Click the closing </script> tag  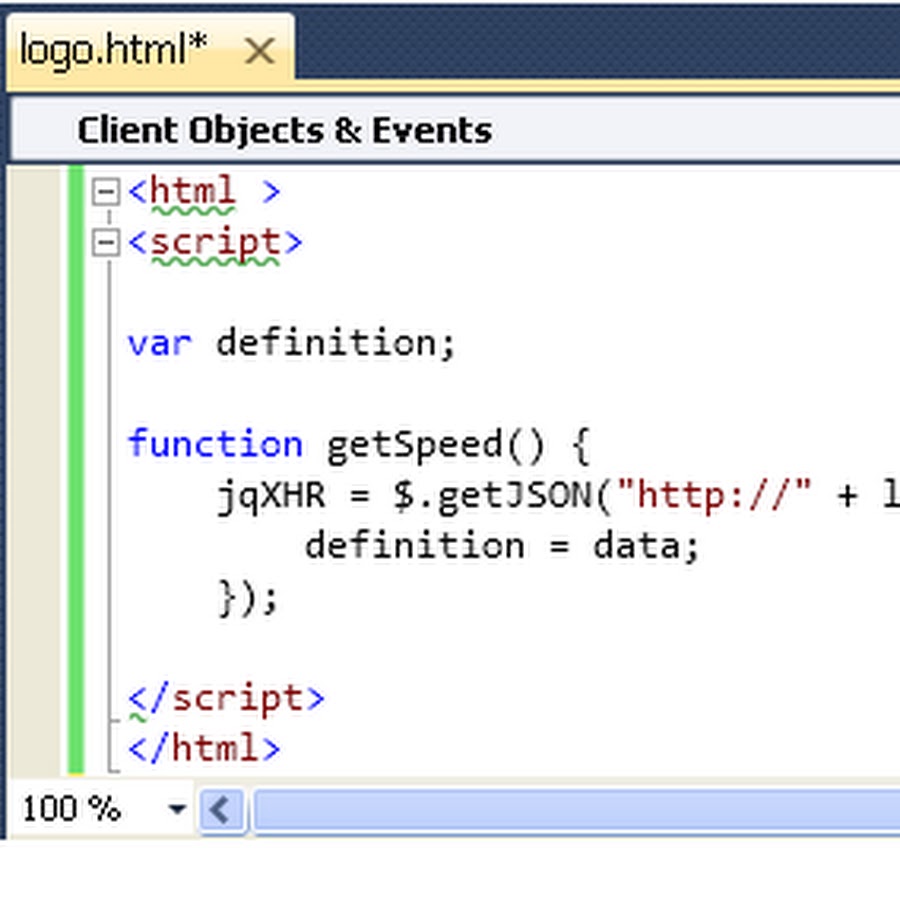(x=226, y=699)
